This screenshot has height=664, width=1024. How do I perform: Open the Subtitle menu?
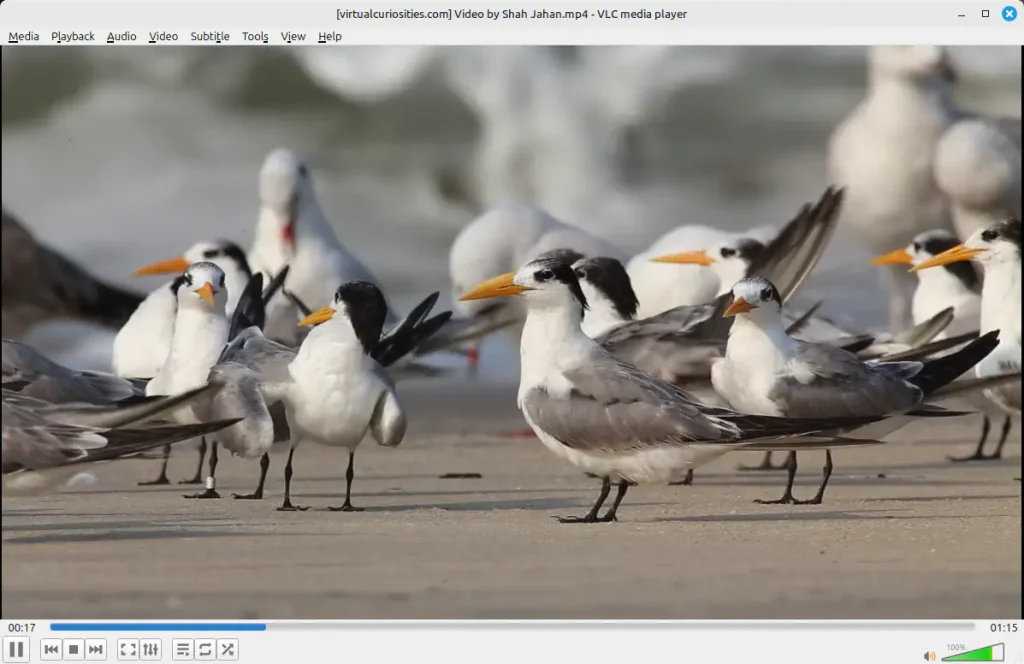(x=210, y=37)
